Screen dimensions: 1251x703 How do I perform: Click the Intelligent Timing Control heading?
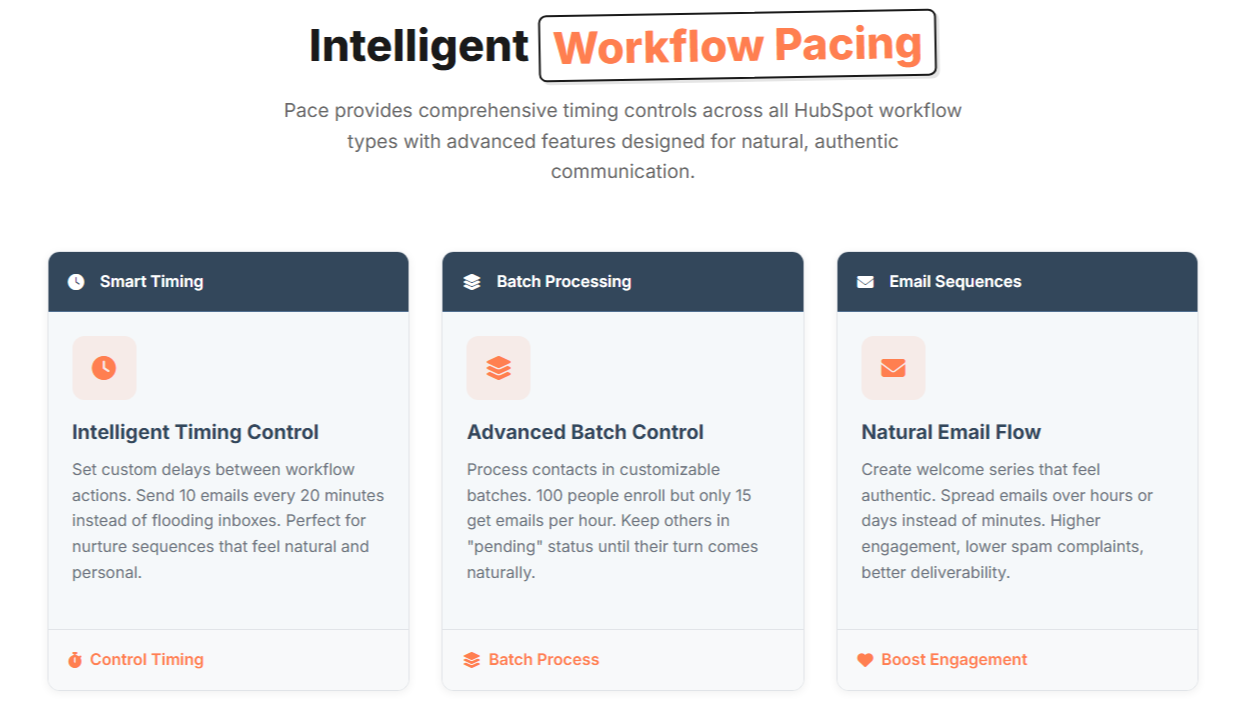[195, 432]
